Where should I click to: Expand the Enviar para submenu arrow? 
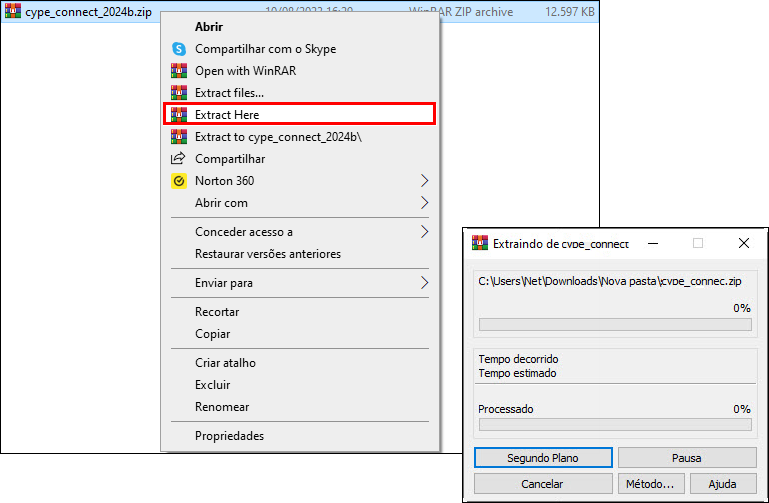[x=425, y=283]
